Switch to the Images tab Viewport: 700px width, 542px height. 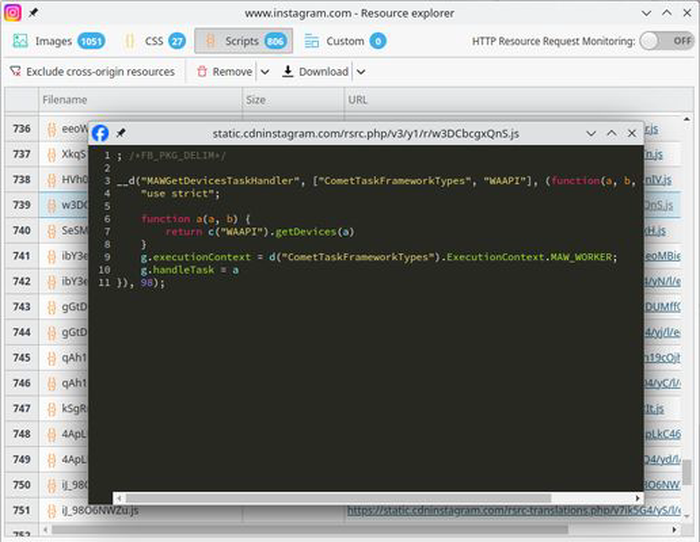point(58,41)
